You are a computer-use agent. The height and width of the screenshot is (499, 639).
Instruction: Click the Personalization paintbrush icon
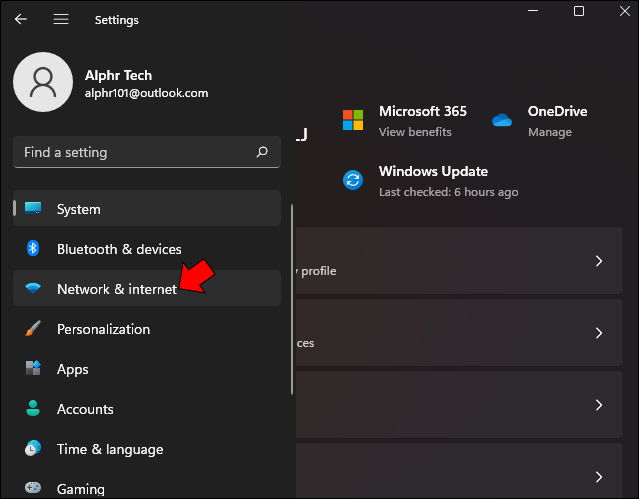pyautogui.click(x=33, y=328)
